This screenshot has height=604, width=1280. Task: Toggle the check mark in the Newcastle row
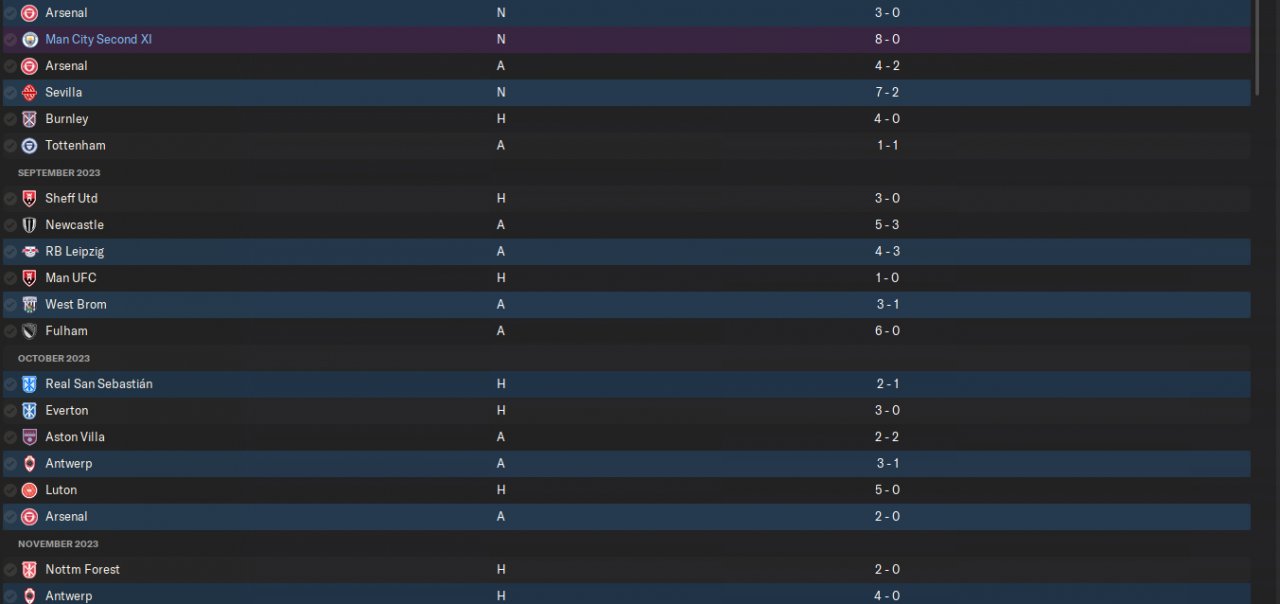[10, 225]
